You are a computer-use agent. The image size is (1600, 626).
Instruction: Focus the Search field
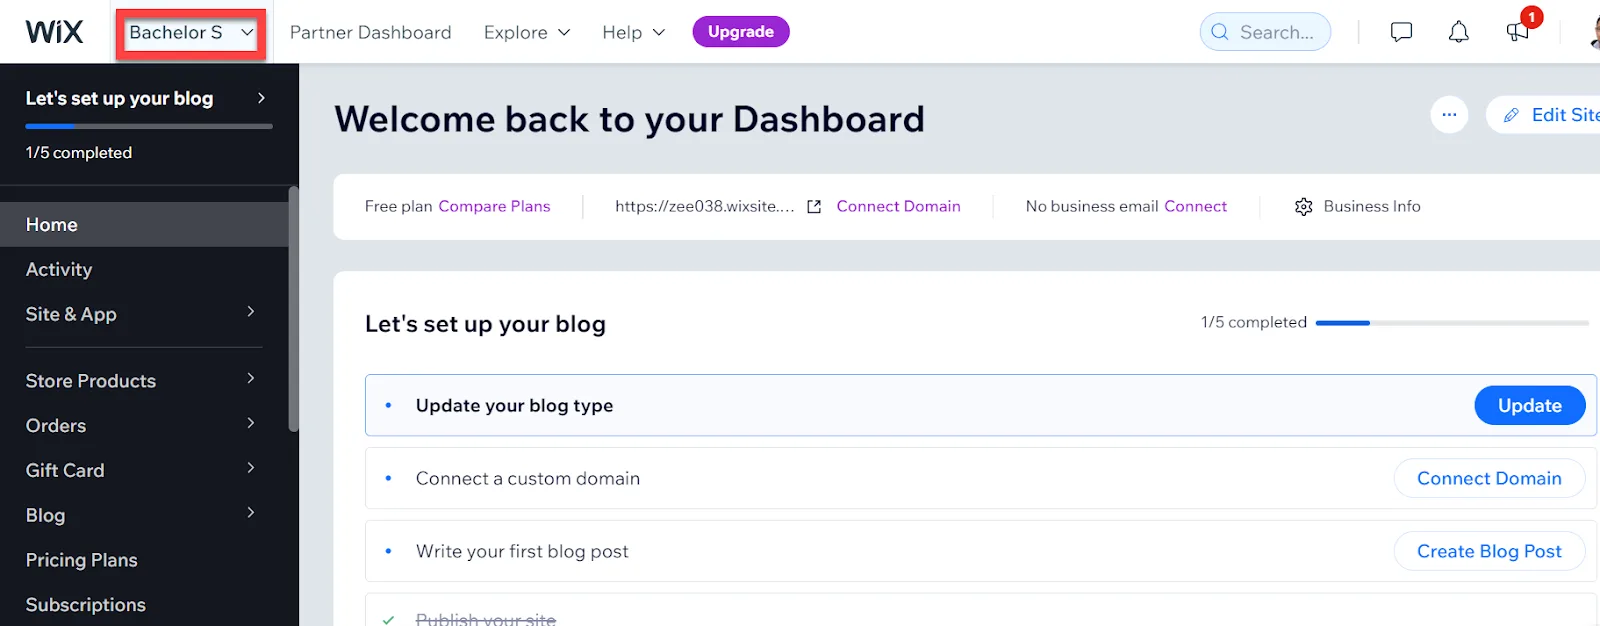click(1265, 32)
